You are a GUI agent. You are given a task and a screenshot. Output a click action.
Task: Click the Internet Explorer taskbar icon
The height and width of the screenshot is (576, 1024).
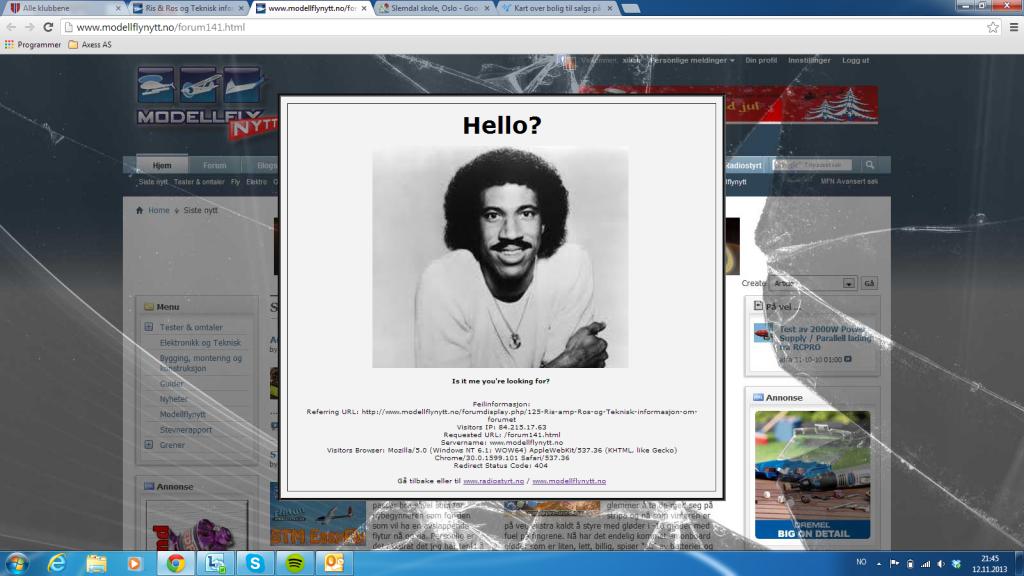pyautogui.click(x=57, y=563)
